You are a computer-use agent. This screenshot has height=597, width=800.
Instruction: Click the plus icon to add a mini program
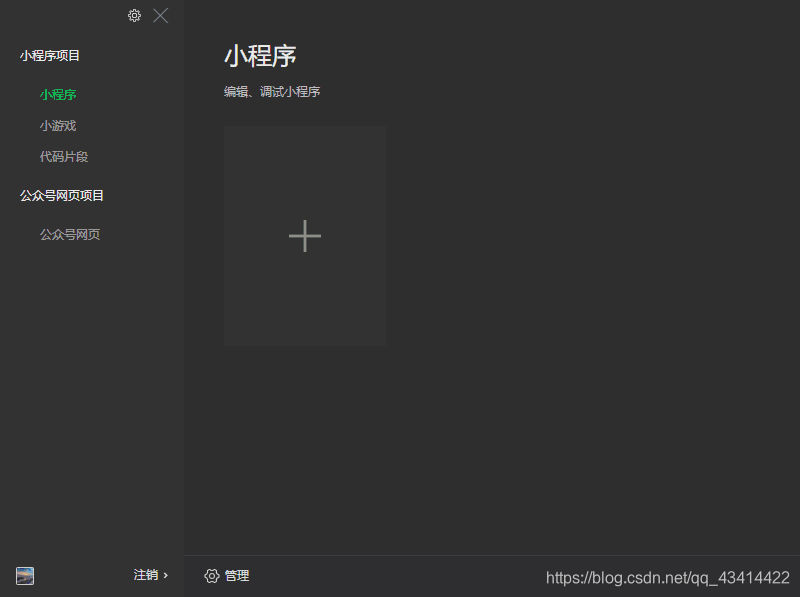coord(305,236)
